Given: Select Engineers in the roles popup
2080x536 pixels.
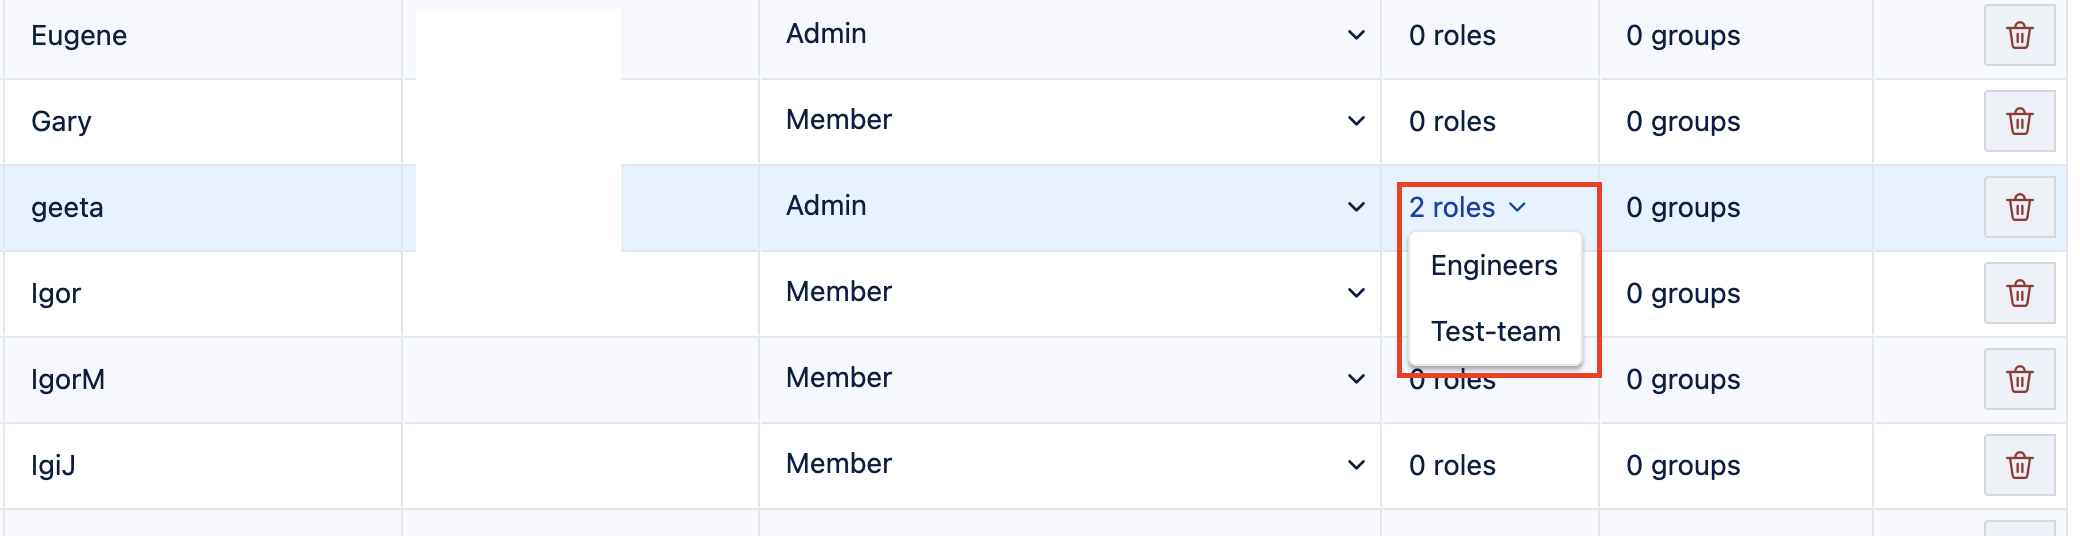Looking at the screenshot, I should click(1494, 266).
